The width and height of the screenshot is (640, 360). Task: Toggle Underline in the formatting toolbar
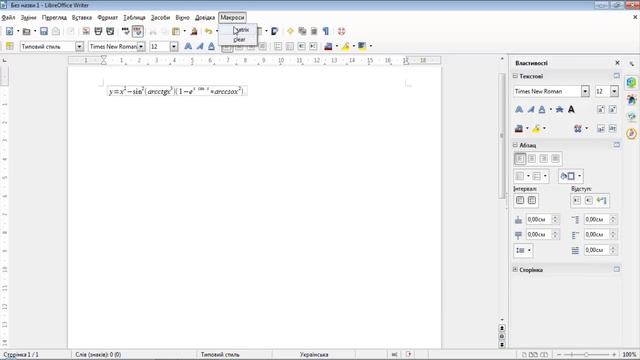click(211, 47)
